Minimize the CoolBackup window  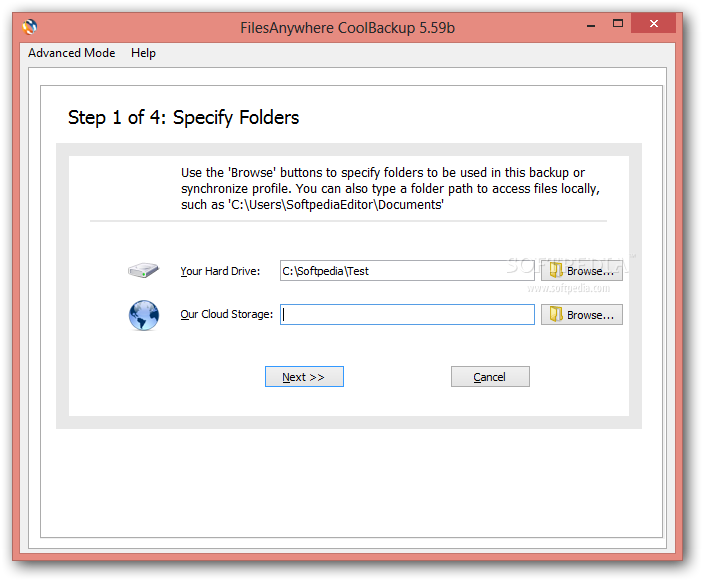(591, 24)
